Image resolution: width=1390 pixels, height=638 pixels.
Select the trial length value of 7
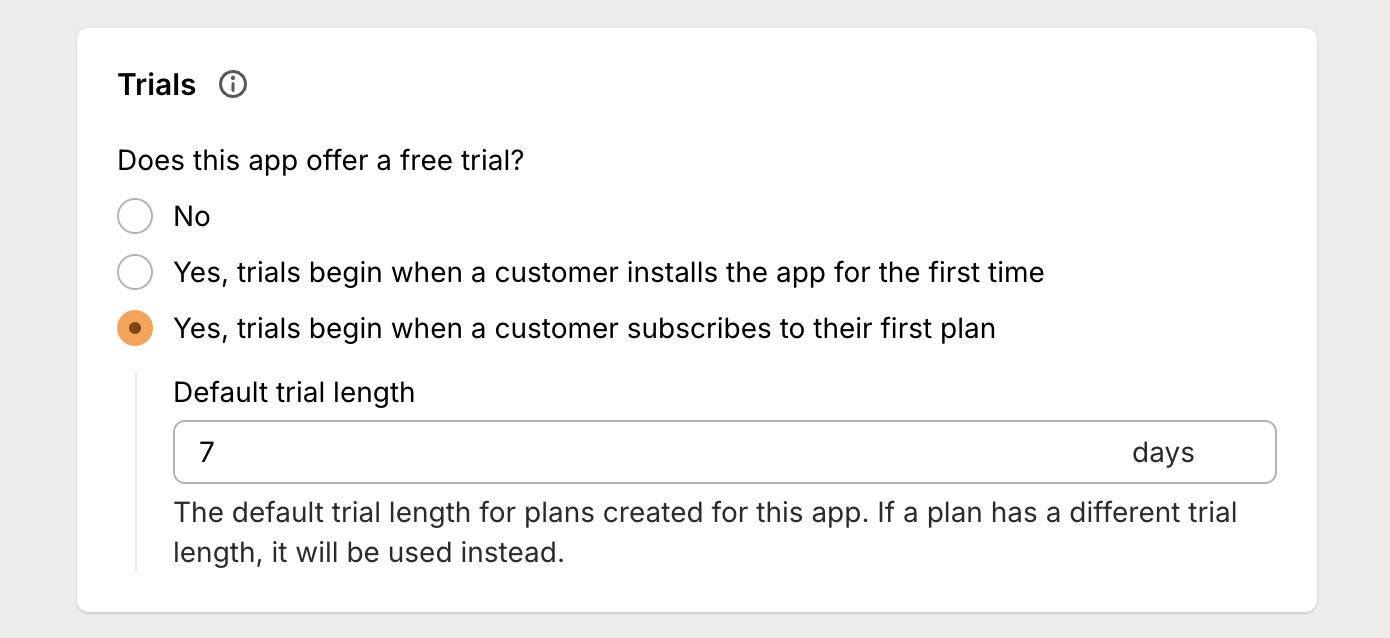coord(206,452)
